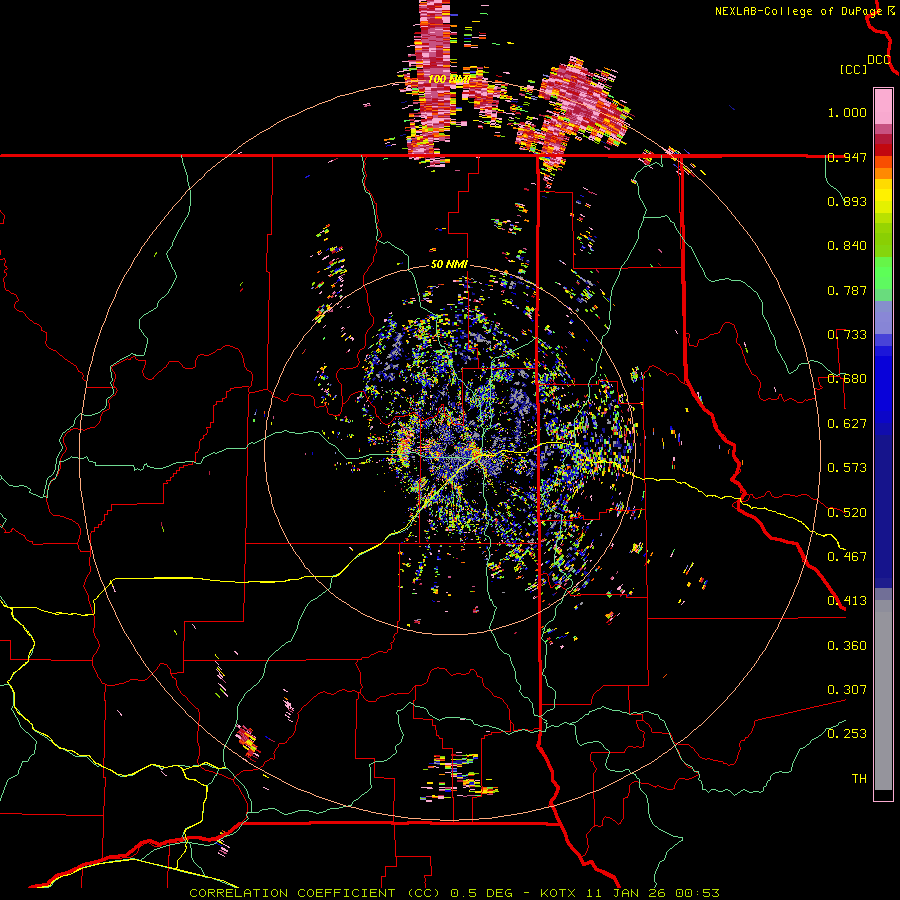Select the 0.307 color scale value
900x900 pixels.
847,690
